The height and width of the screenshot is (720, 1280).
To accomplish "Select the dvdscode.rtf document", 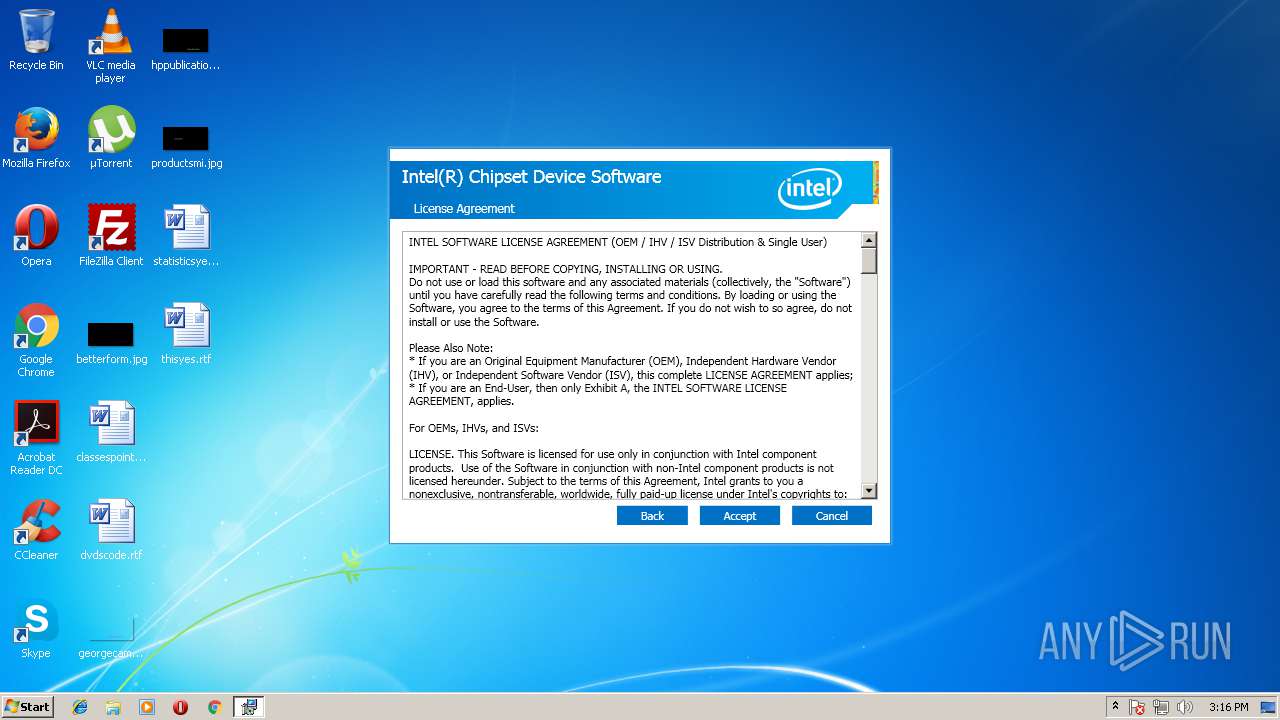I will [x=111, y=530].
